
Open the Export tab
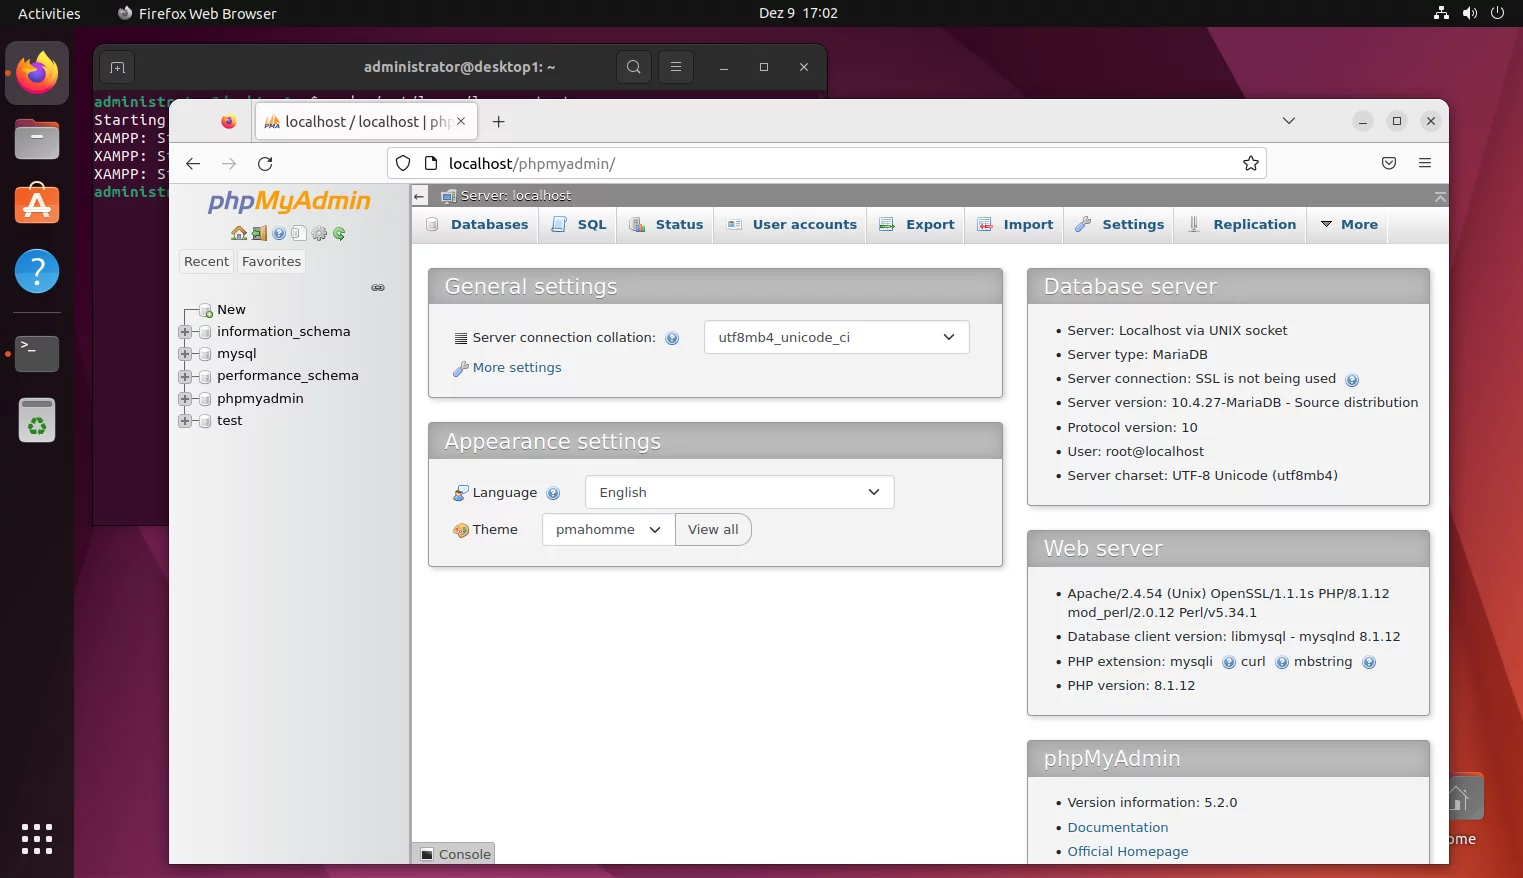click(917, 225)
